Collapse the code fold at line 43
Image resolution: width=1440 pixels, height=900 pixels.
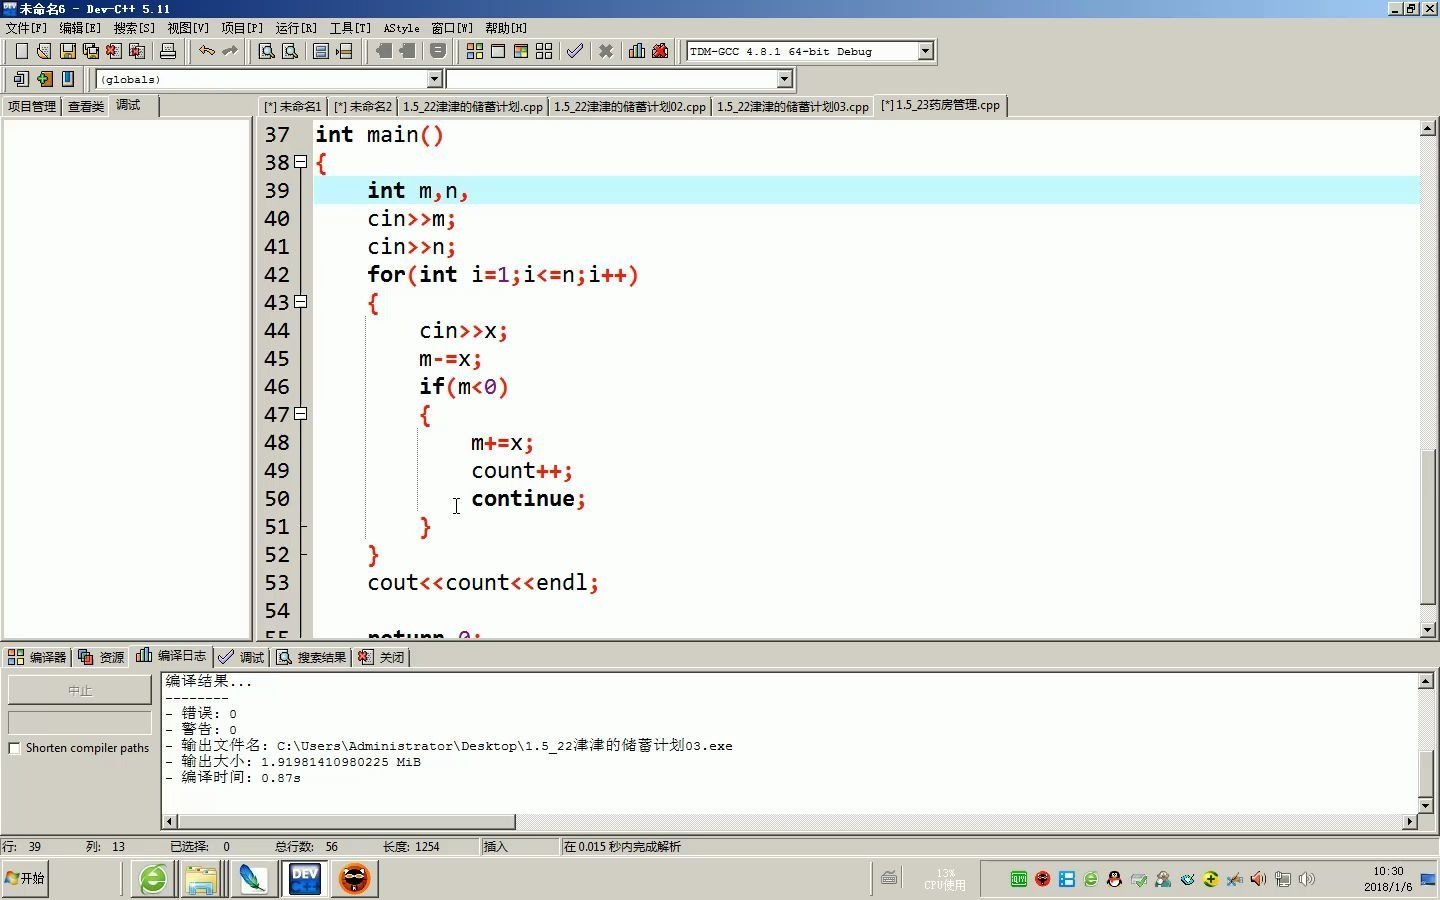[x=300, y=302]
